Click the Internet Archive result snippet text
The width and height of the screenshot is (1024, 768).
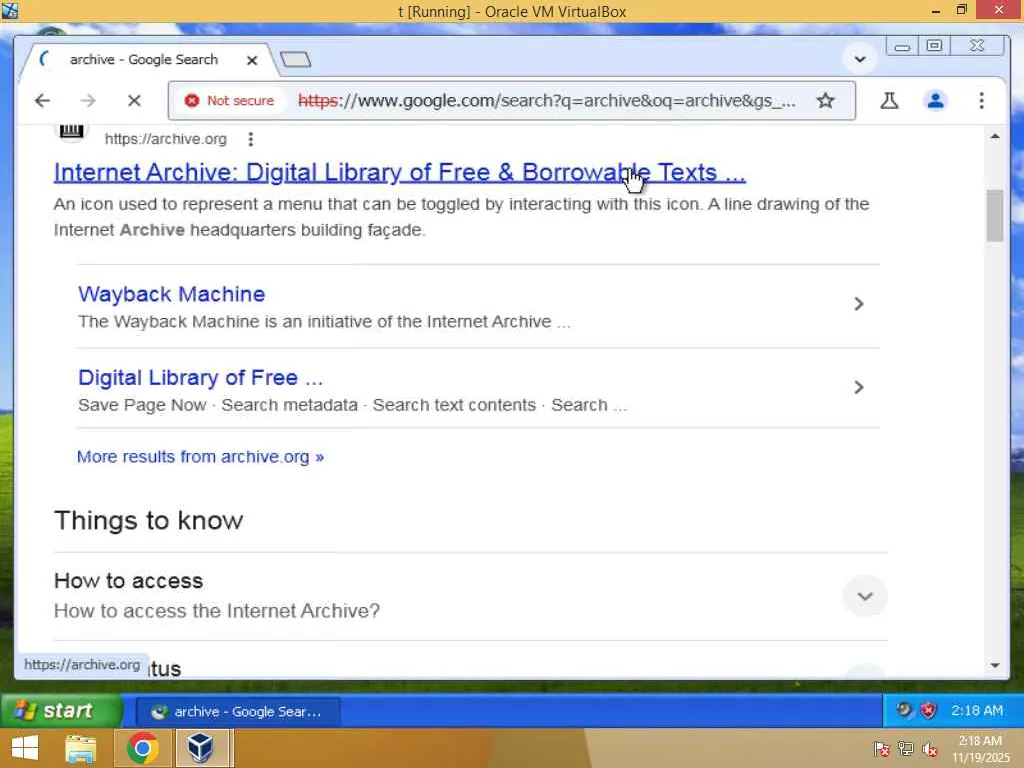461,217
